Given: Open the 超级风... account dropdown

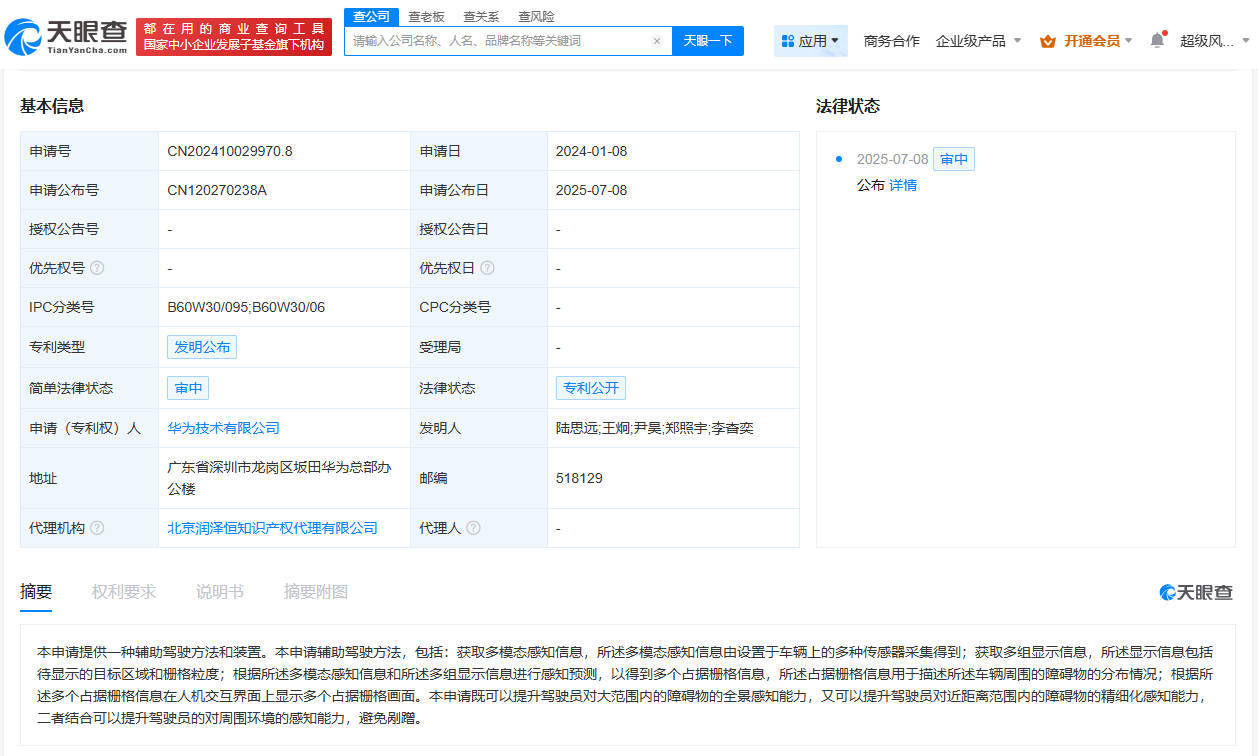Looking at the screenshot, I should point(1214,41).
